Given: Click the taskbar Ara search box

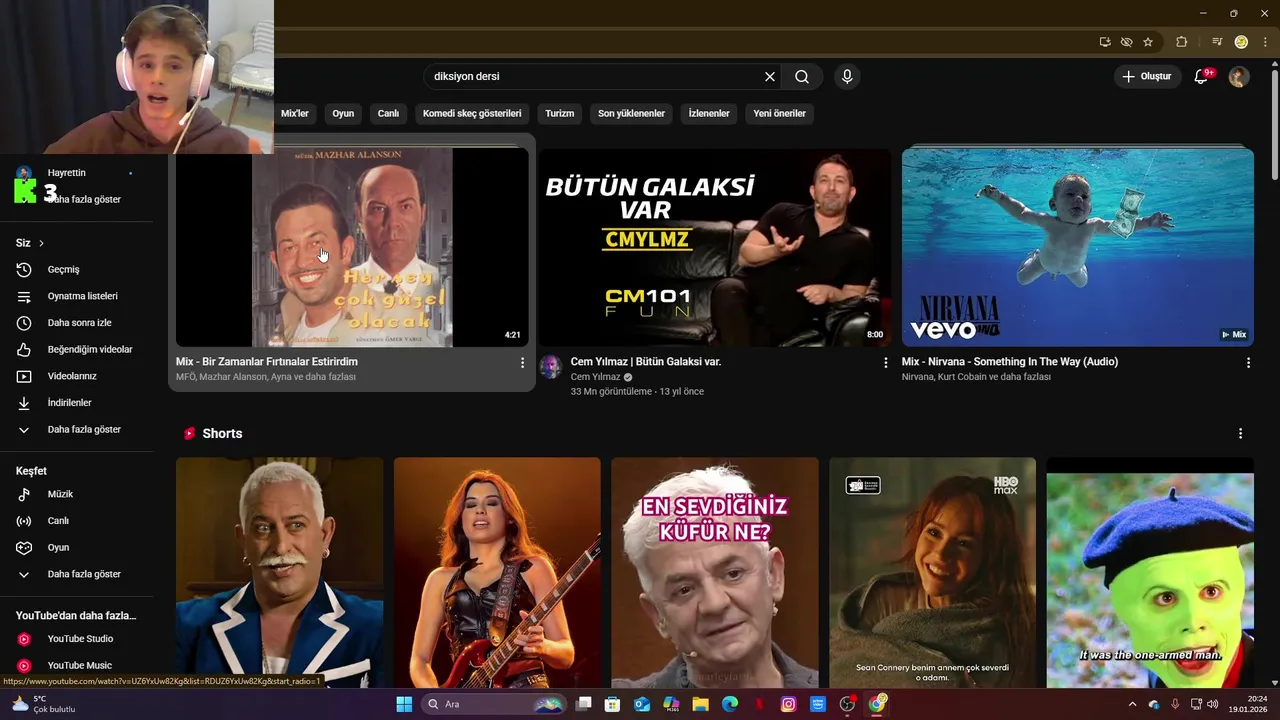Looking at the screenshot, I should [x=494, y=704].
